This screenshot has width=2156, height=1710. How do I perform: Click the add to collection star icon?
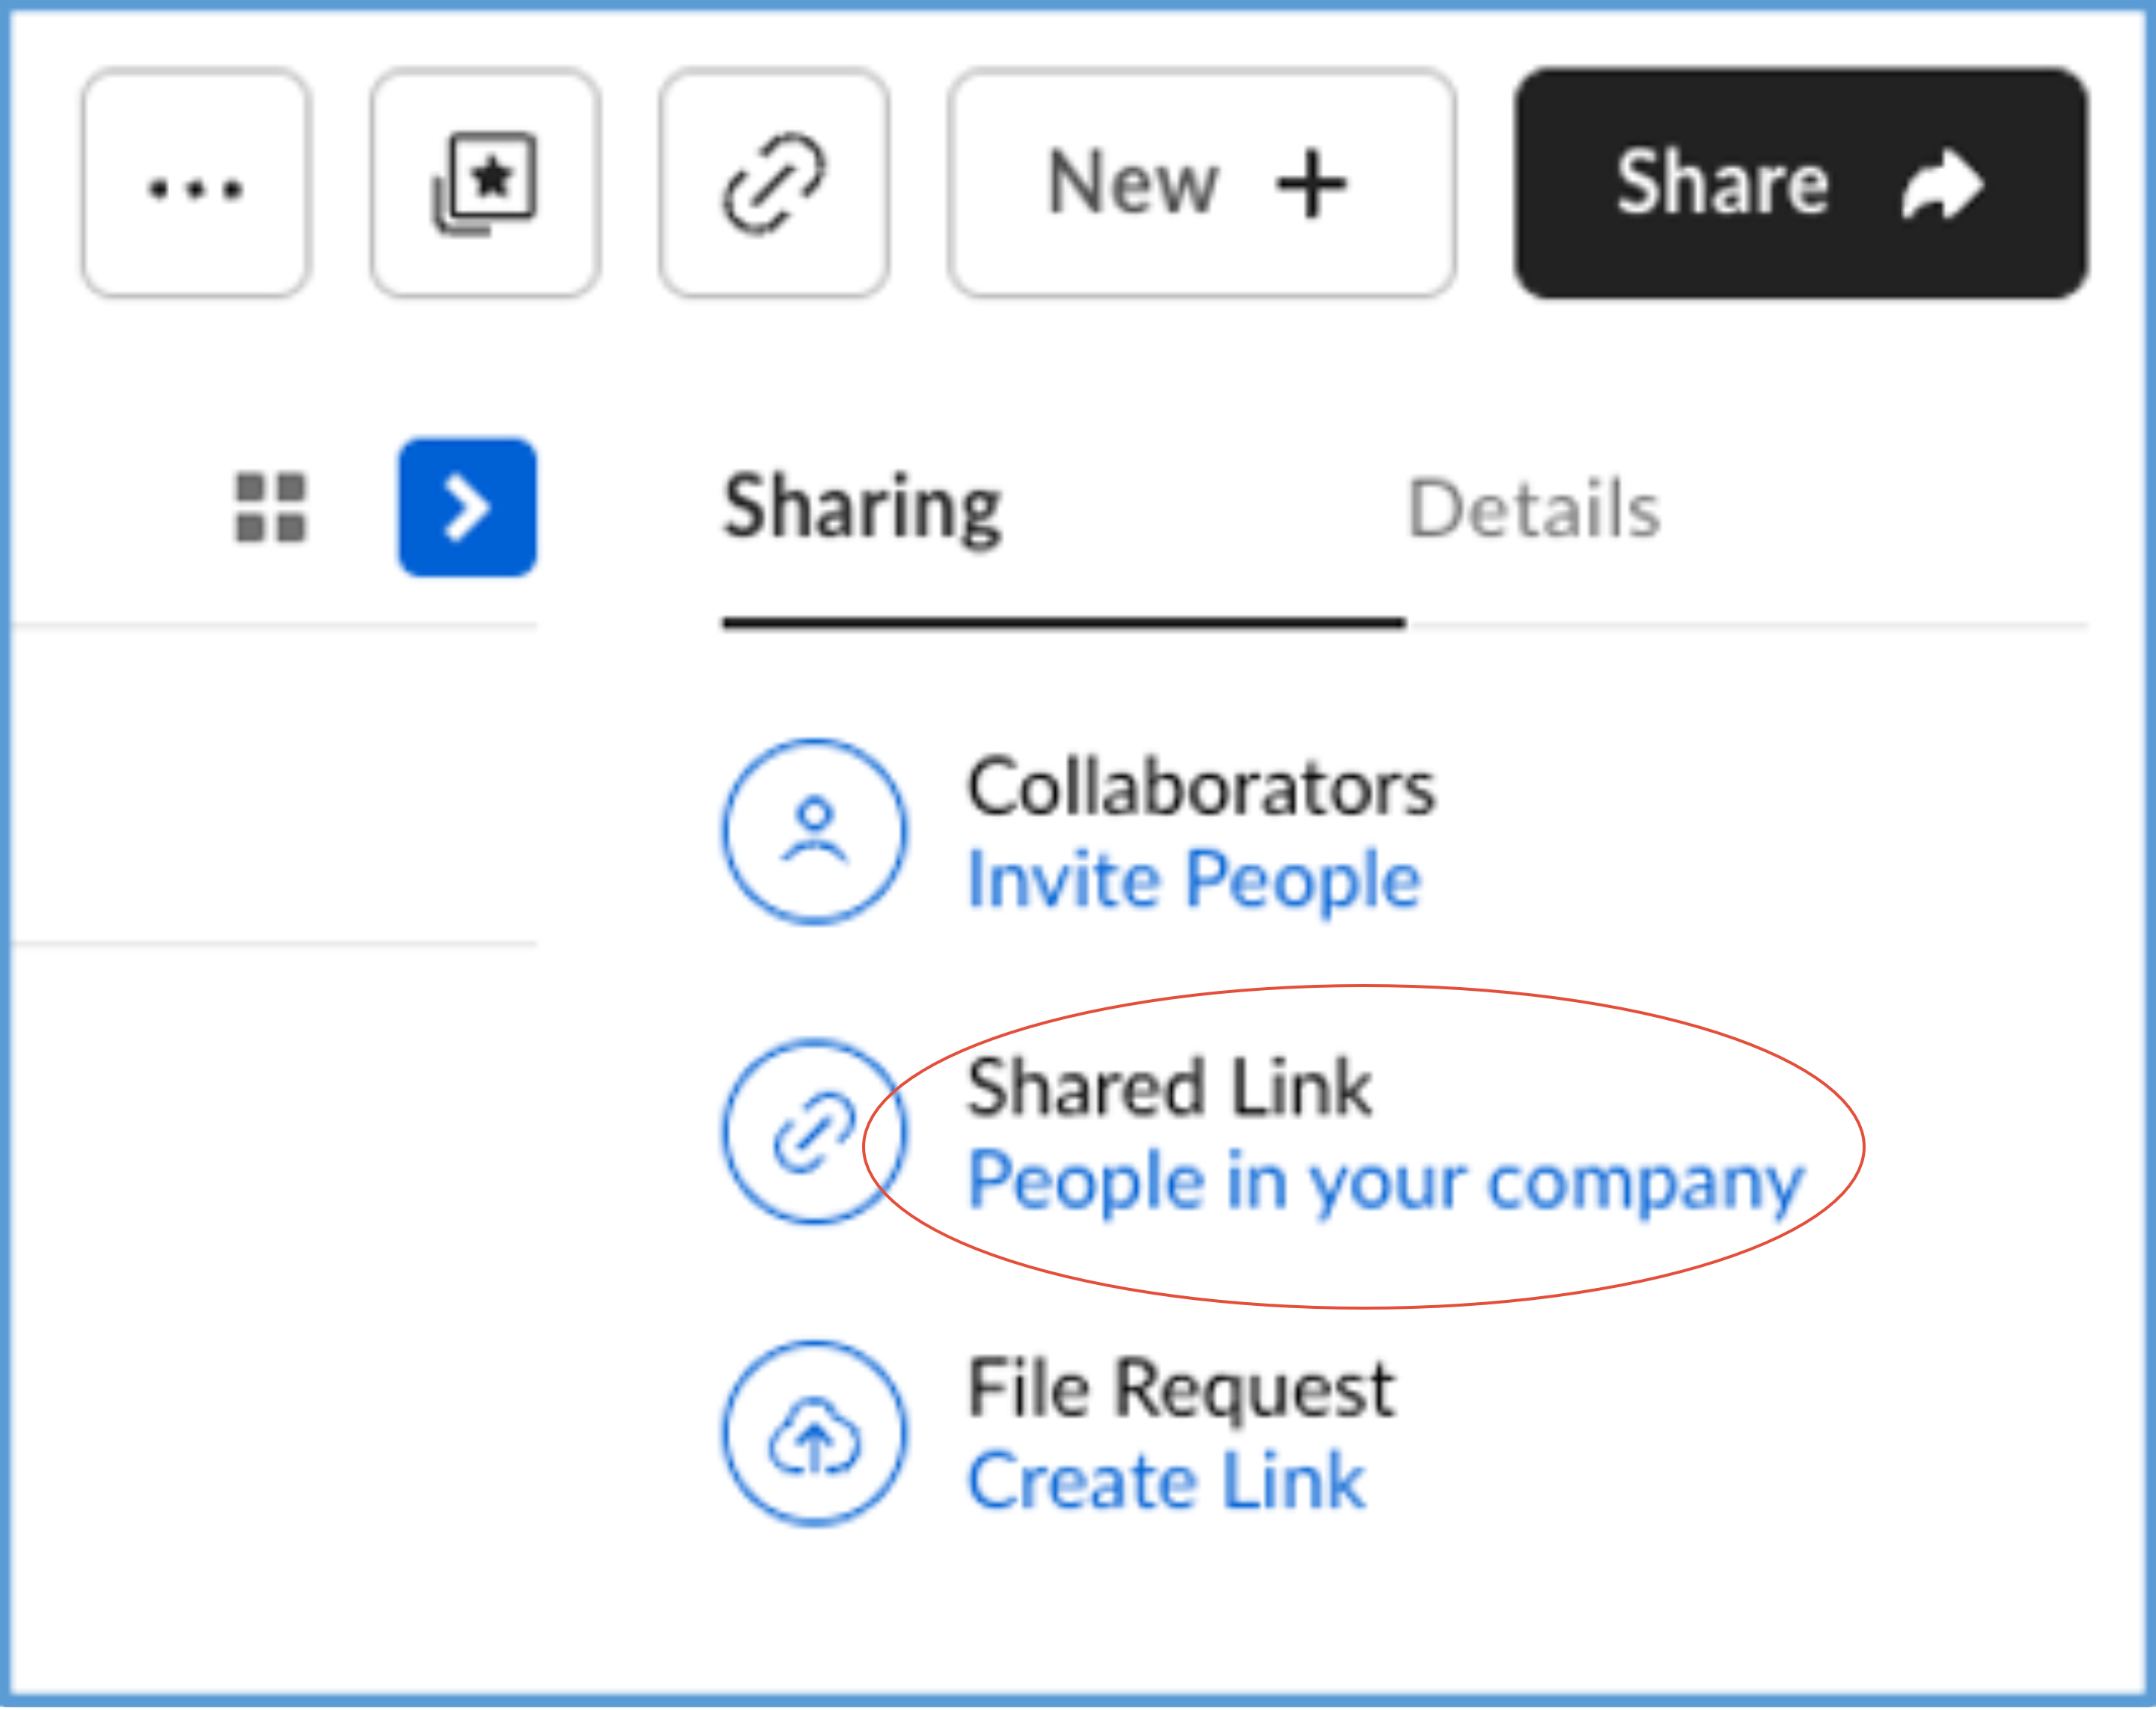coord(486,184)
